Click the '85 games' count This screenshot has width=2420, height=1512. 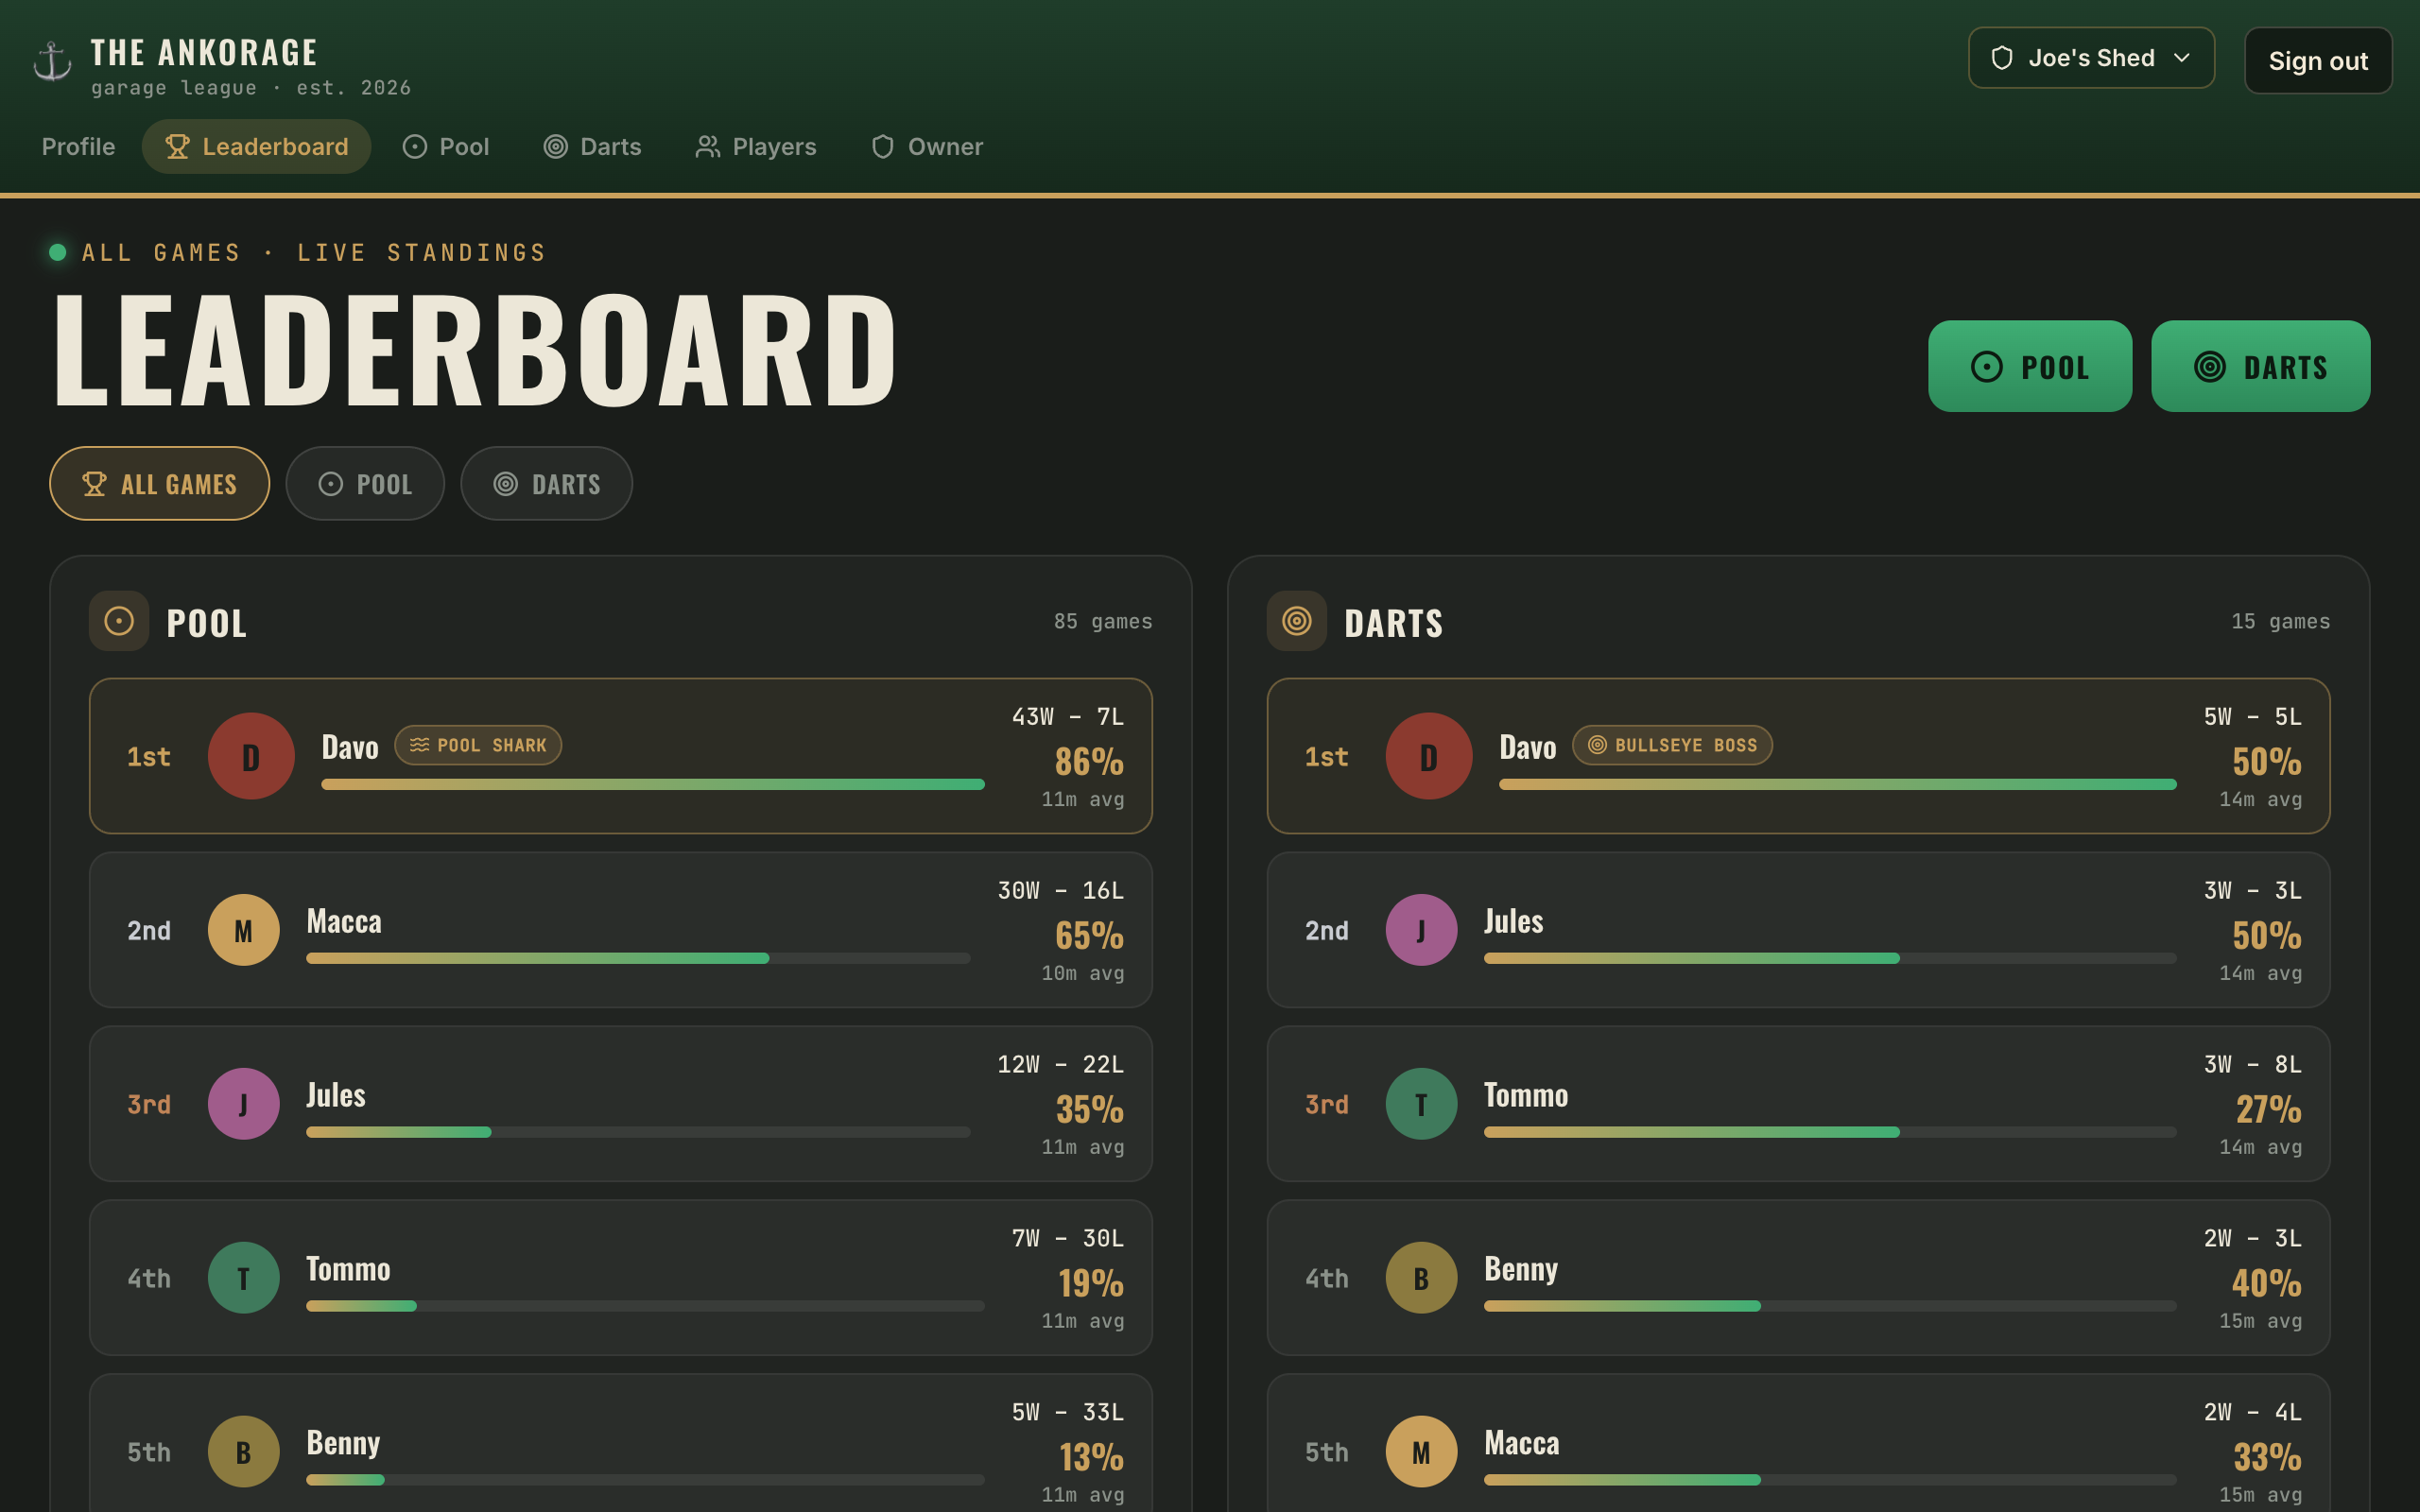pyautogui.click(x=1103, y=621)
